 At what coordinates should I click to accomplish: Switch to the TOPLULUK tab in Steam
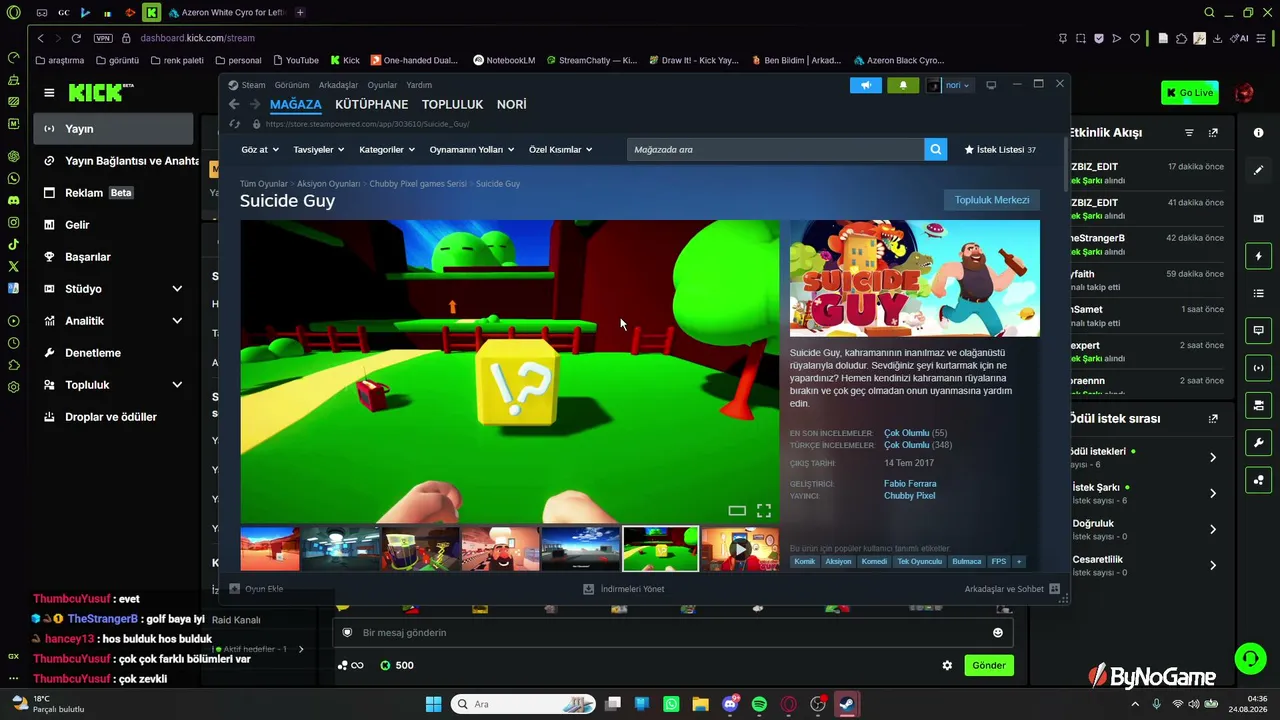pos(452,104)
